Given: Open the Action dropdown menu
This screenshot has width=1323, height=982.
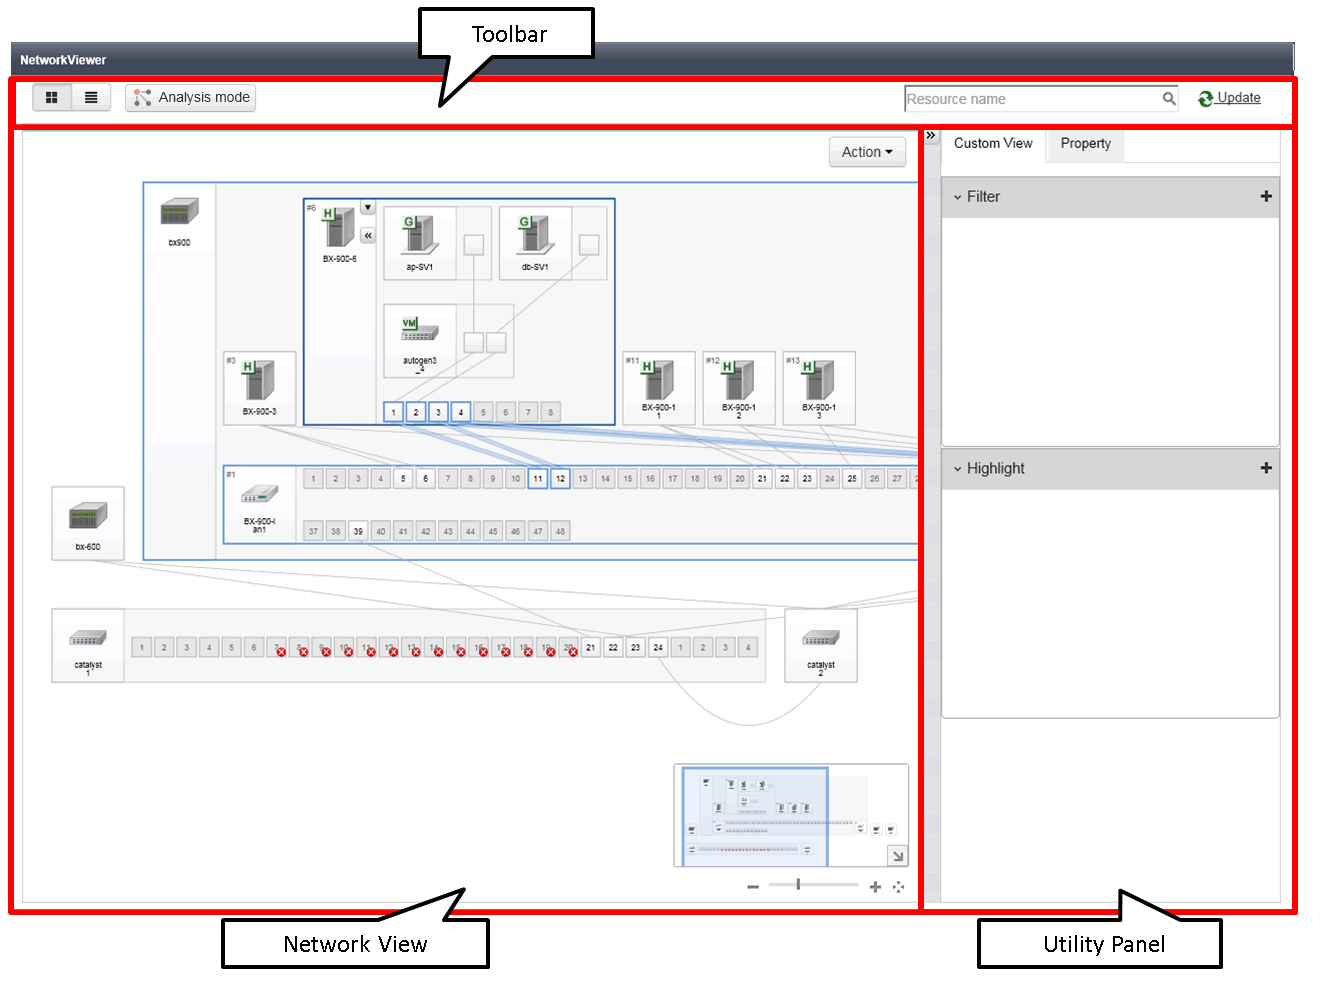Looking at the screenshot, I should (x=866, y=152).
